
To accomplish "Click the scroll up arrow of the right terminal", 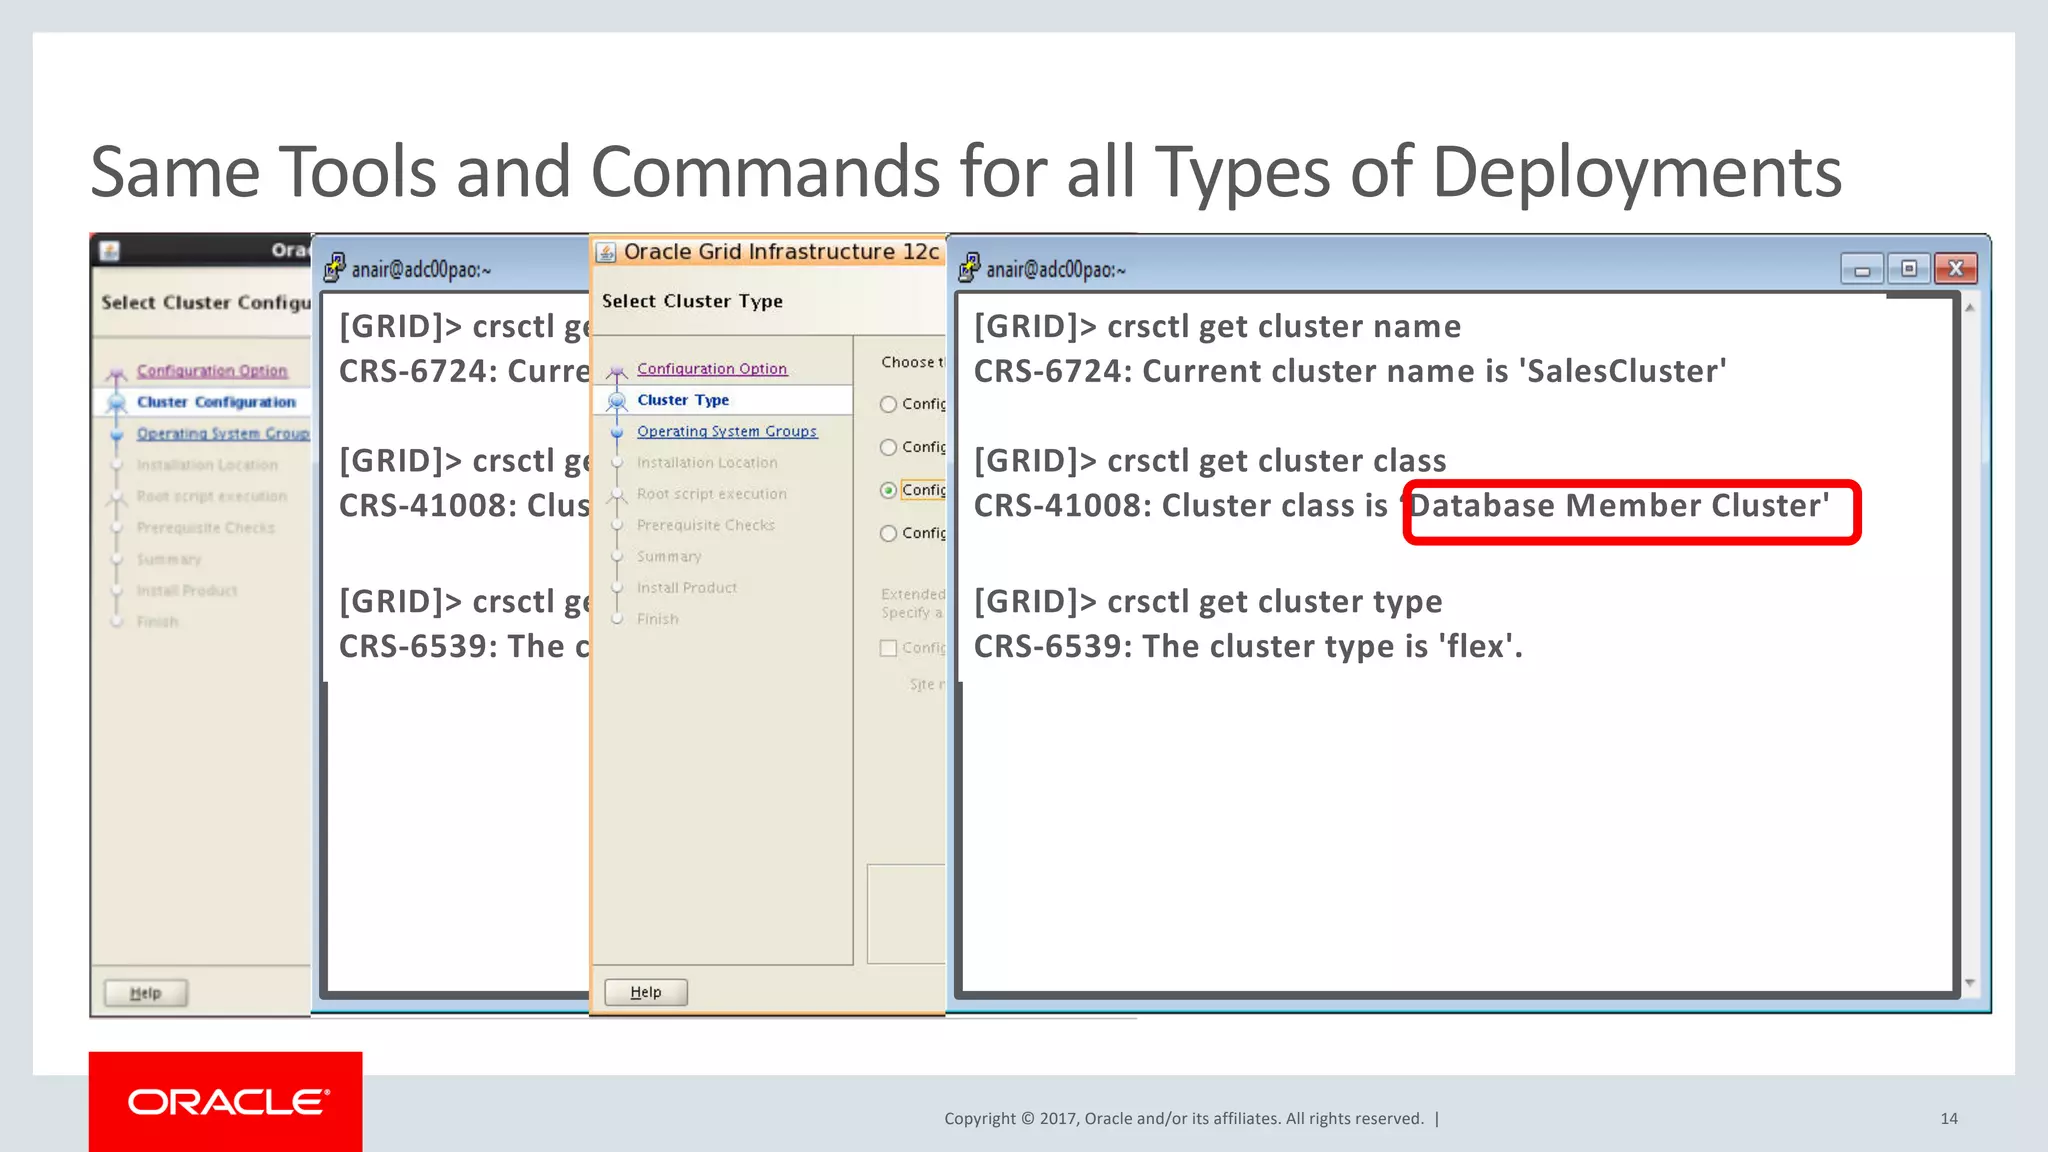I will click(1969, 308).
